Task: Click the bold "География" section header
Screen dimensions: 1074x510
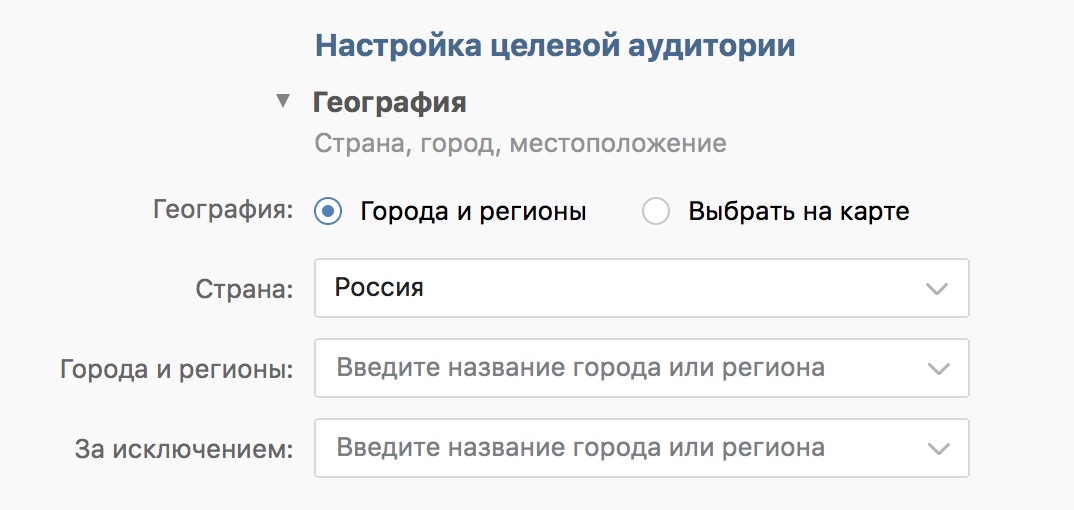Action: [x=390, y=102]
